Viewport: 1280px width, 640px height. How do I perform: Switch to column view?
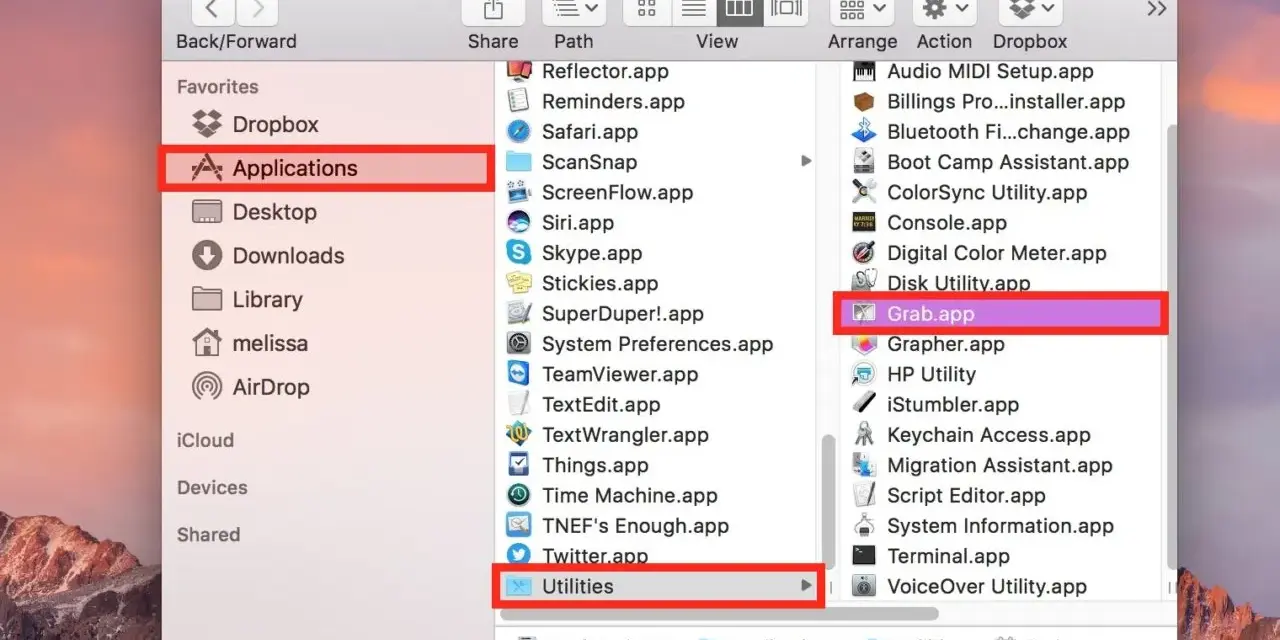click(x=739, y=10)
